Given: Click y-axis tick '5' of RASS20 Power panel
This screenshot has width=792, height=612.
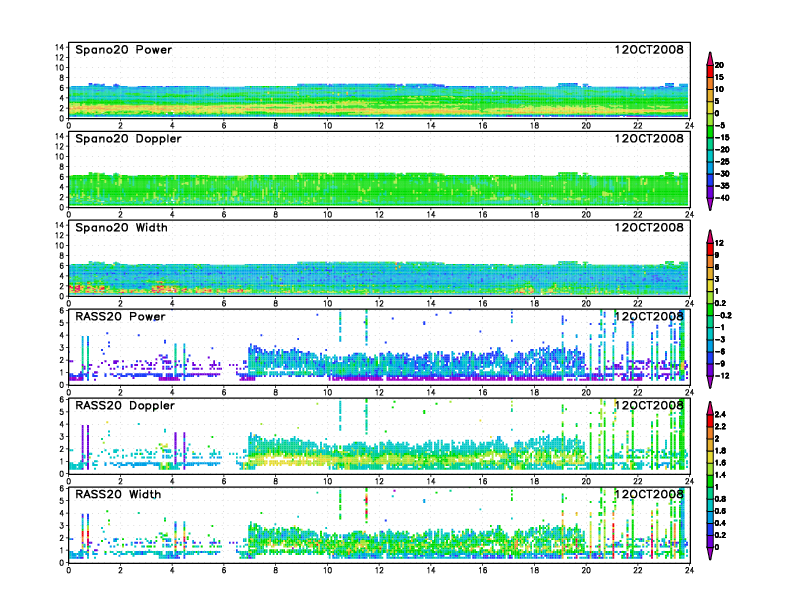Looking at the screenshot, I should point(62,323).
